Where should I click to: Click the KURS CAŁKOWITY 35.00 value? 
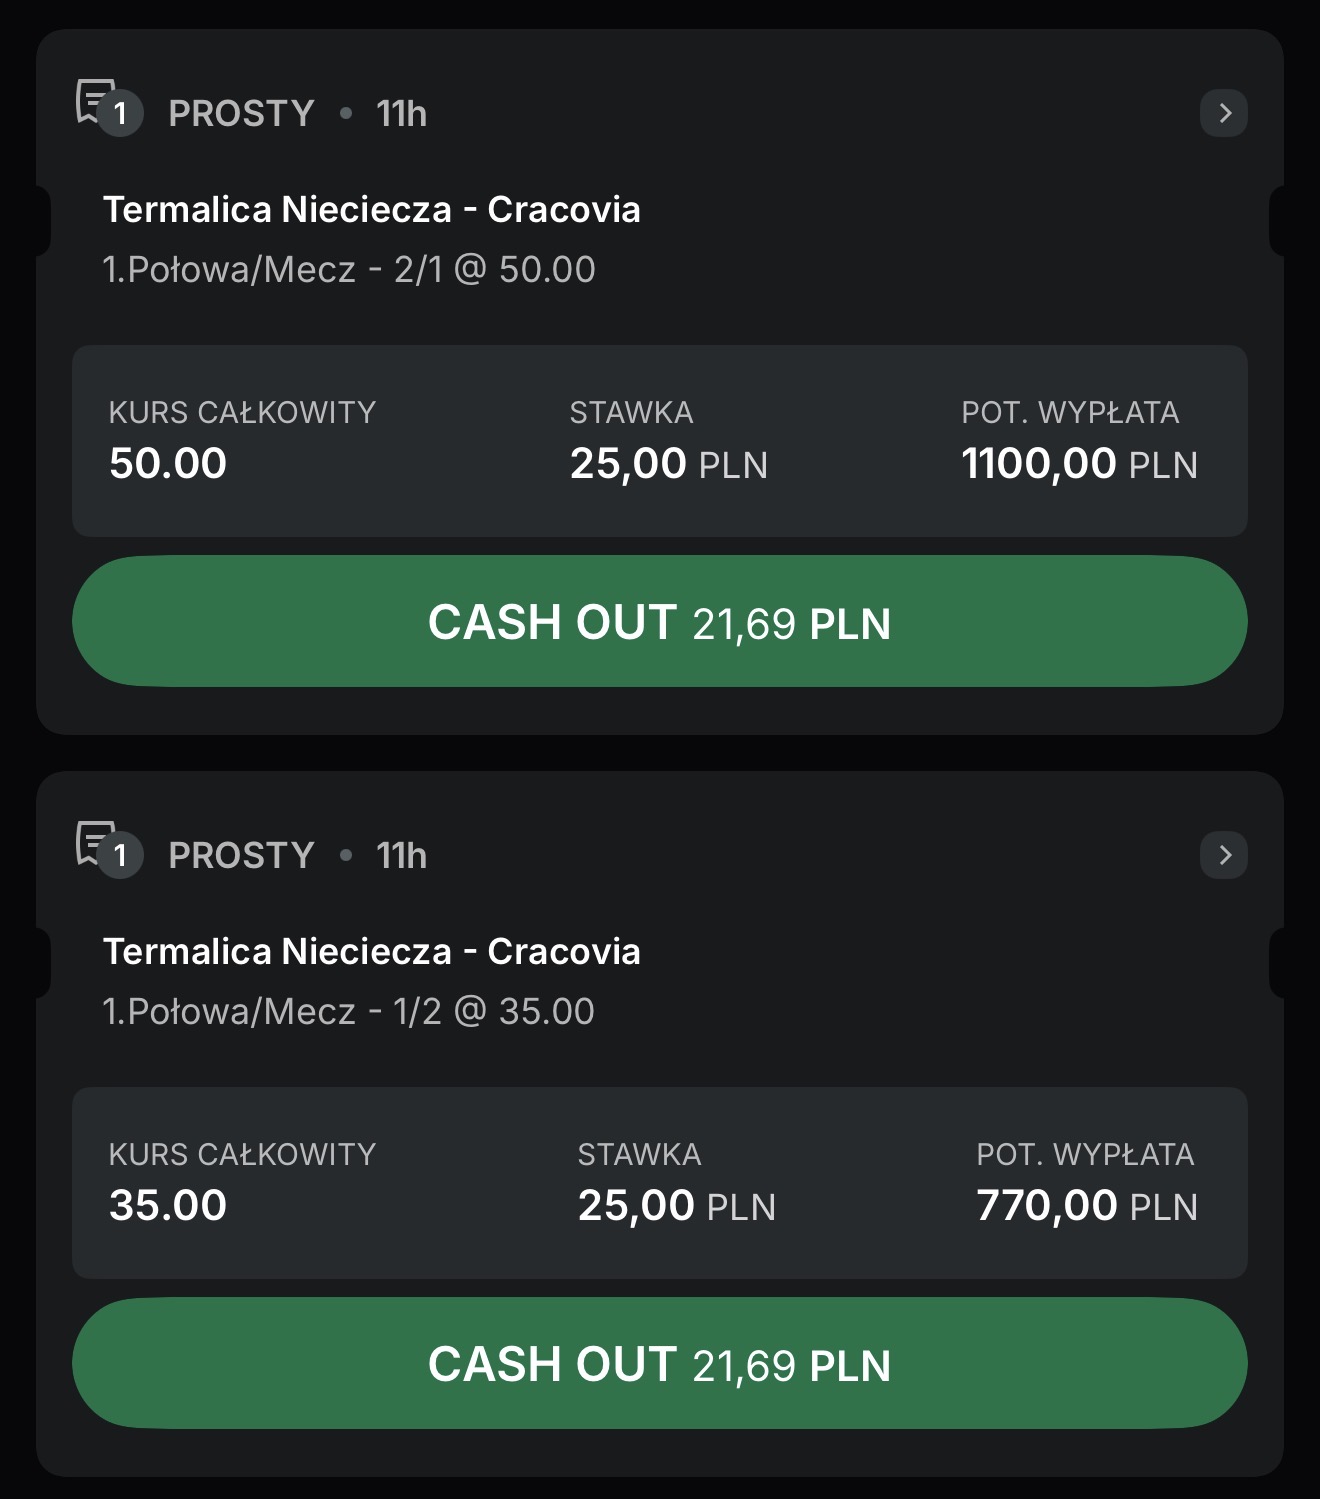tap(168, 1206)
